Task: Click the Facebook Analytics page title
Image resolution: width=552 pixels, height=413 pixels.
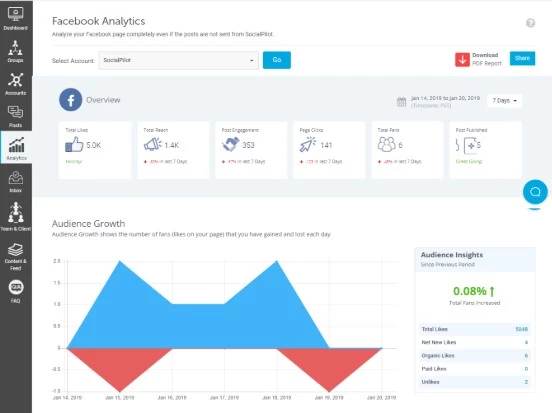Action: pos(99,21)
